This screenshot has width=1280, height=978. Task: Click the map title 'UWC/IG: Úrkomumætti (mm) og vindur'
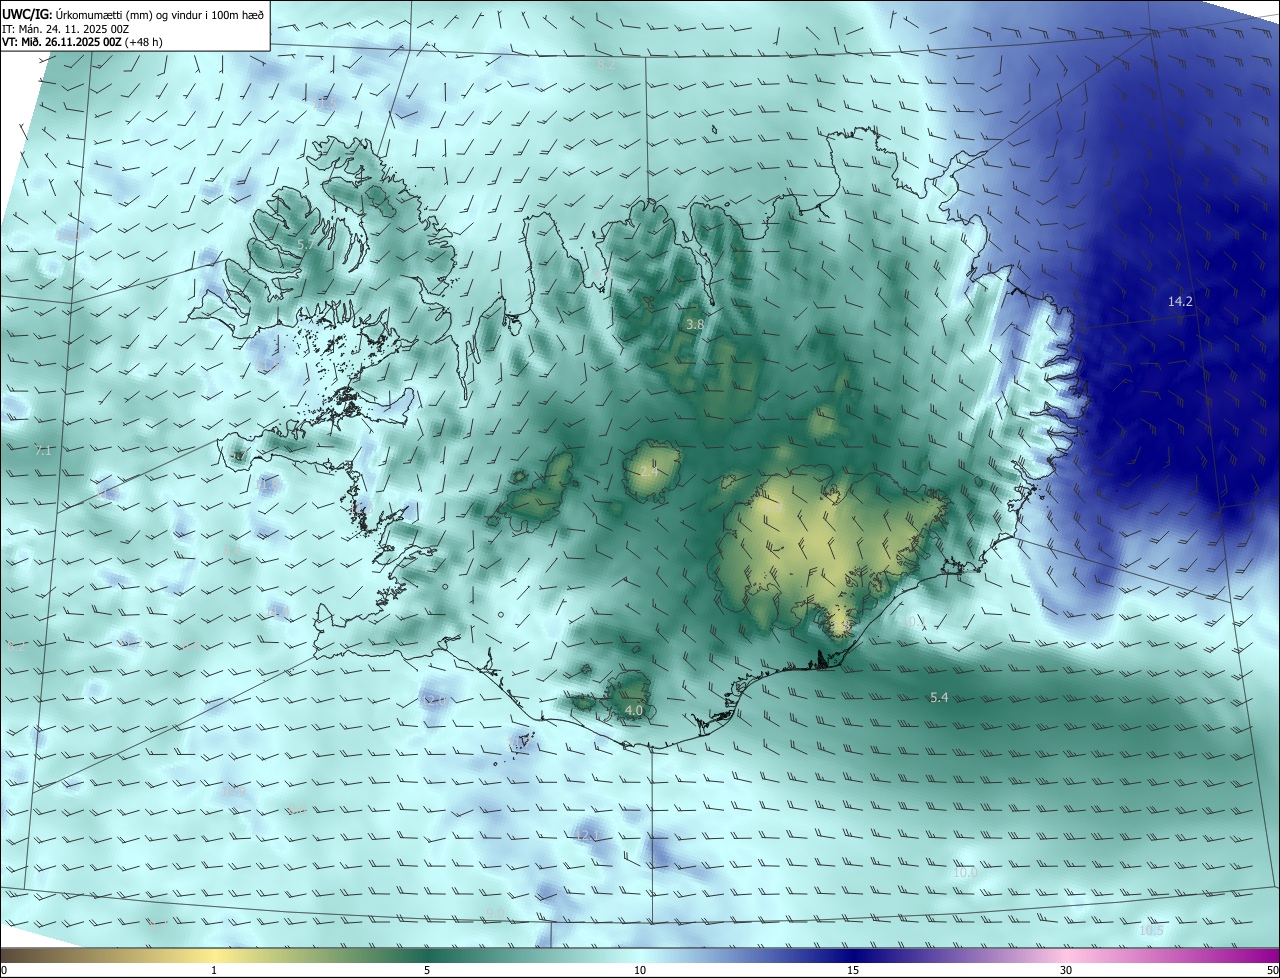click(134, 14)
